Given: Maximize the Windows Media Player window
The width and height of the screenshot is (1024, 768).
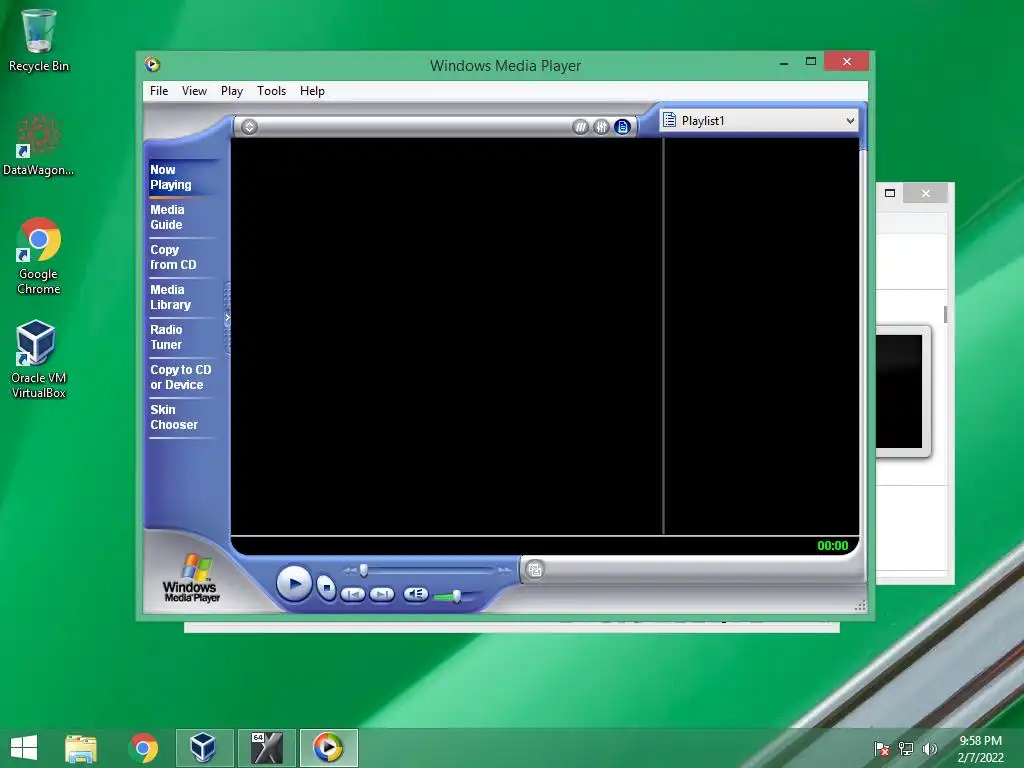Looking at the screenshot, I should [x=810, y=61].
